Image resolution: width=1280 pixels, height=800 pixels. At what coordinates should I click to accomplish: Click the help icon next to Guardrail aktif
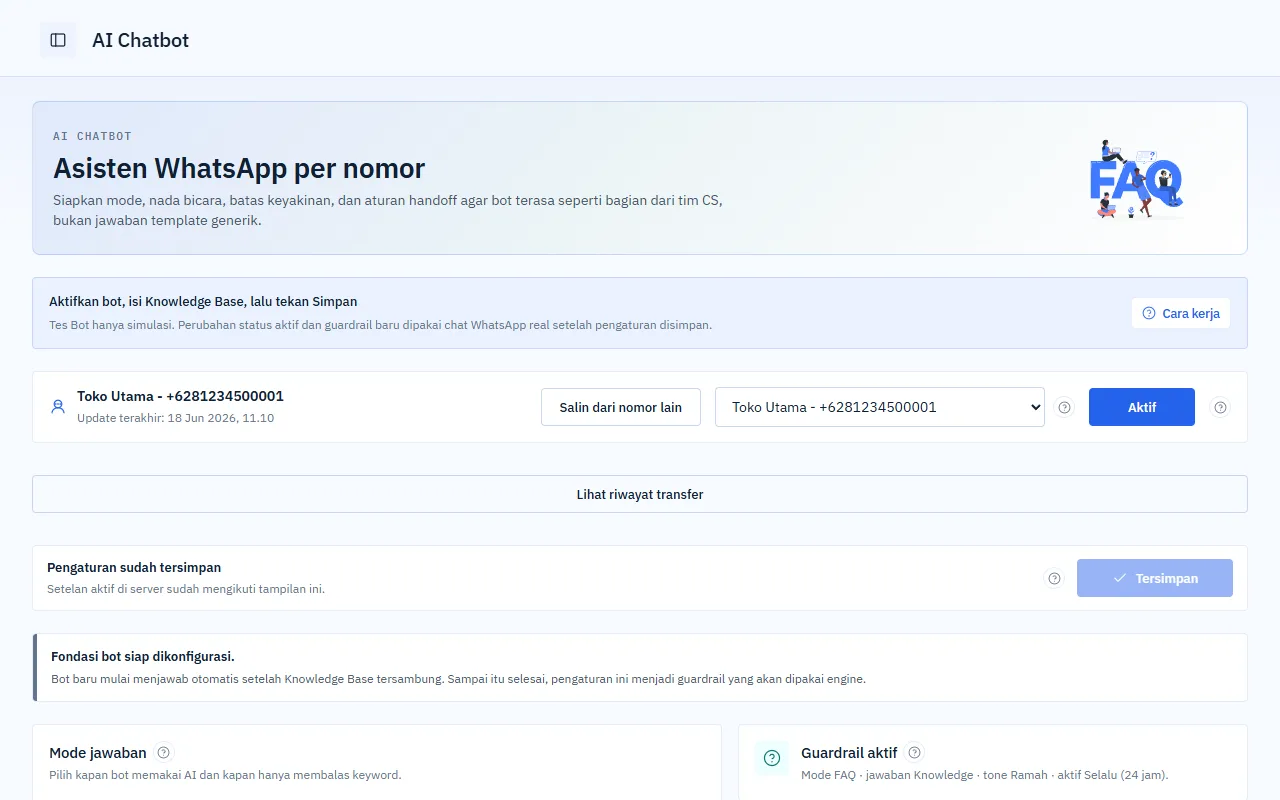[x=915, y=752]
